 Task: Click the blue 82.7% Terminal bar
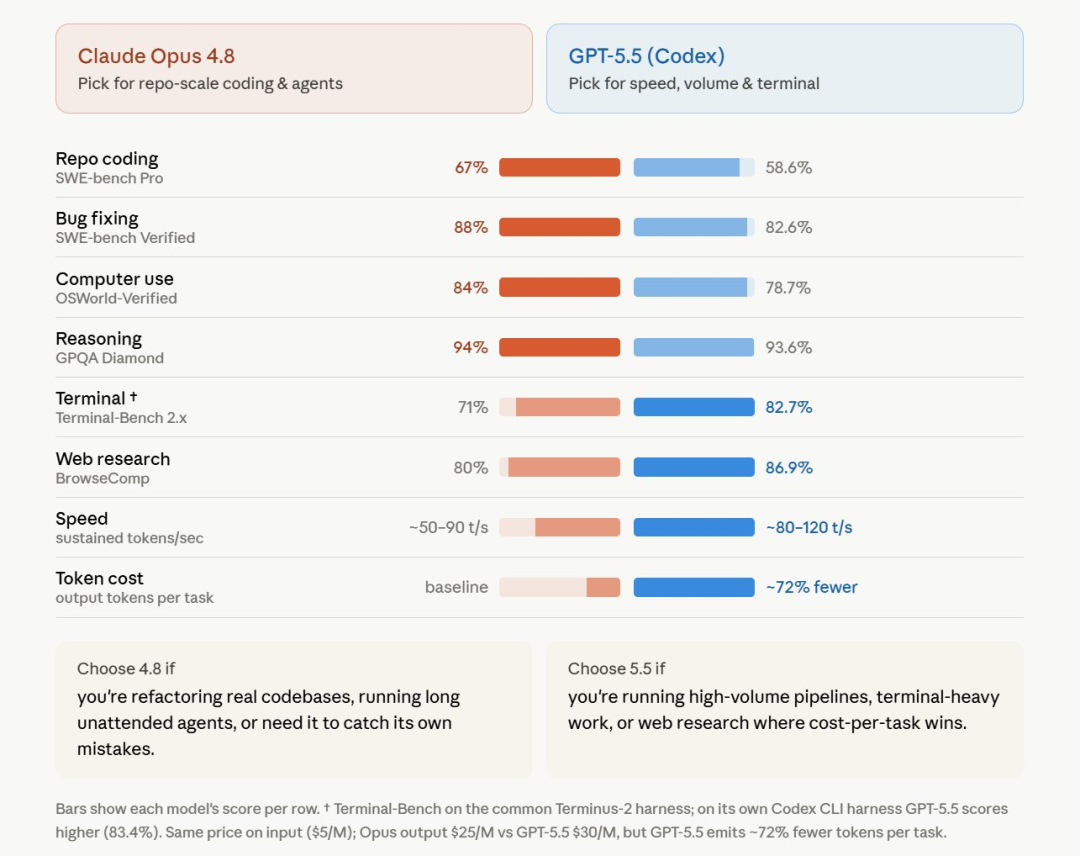coord(694,407)
